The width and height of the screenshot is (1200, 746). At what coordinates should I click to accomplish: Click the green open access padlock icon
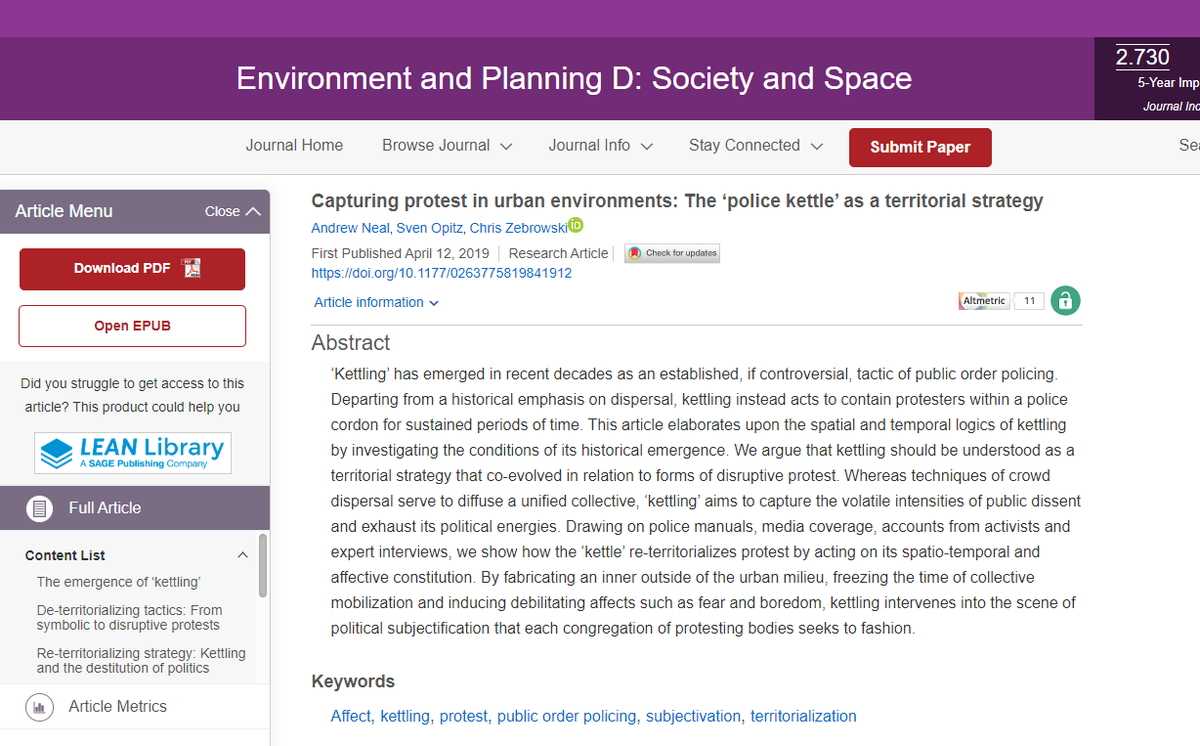(1065, 300)
